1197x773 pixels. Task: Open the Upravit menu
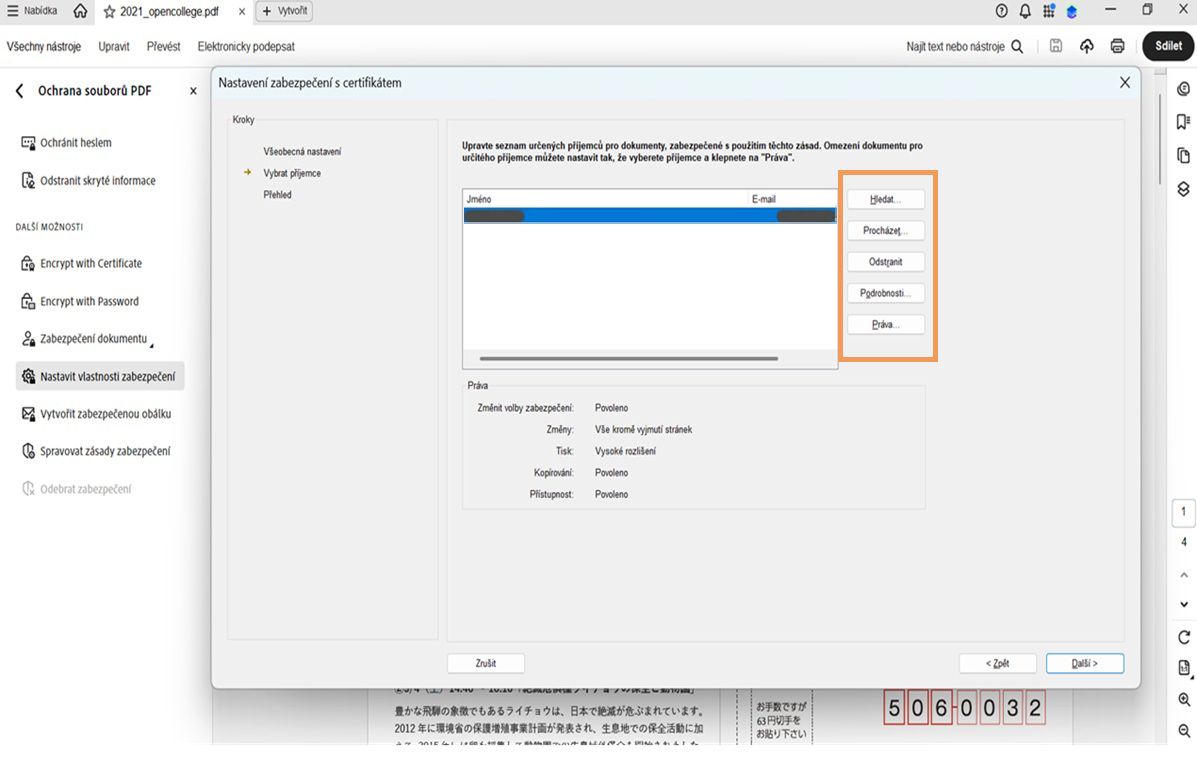click(114, 47)
